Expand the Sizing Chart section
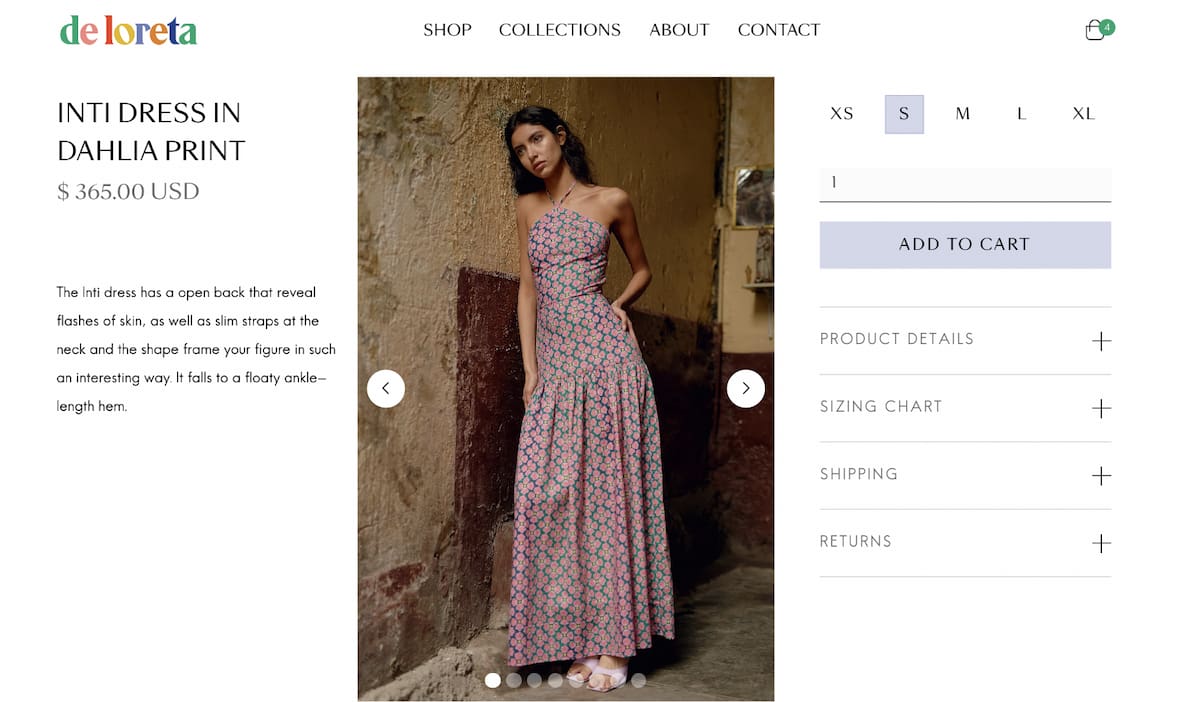 click(965, 408)
